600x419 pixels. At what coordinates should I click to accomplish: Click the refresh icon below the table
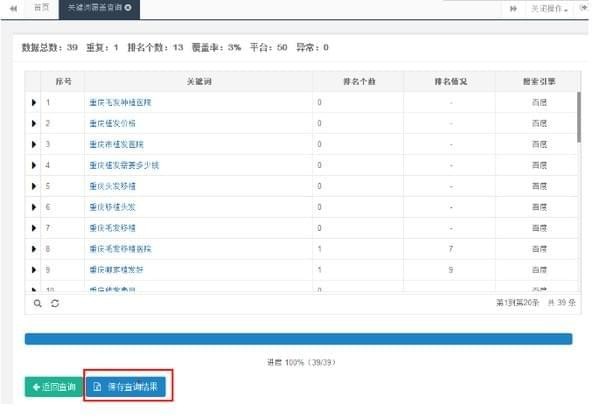click(x=55, y=302)
